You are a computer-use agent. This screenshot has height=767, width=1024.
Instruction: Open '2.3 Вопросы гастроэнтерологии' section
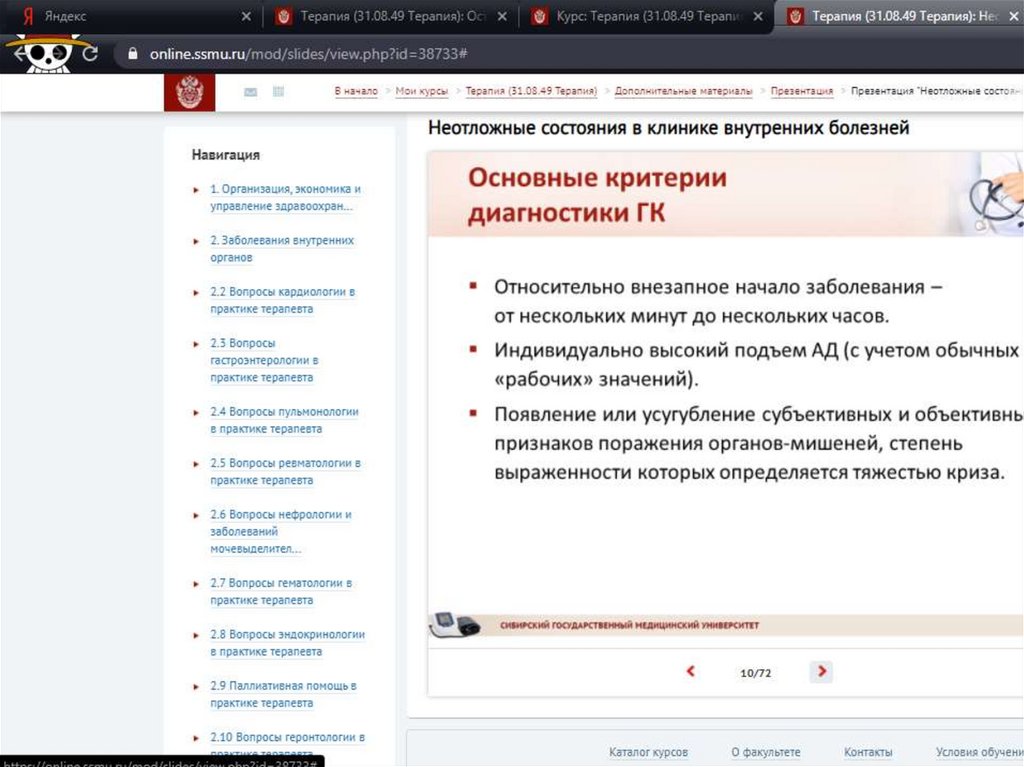pyautogui.click(x=264, y=360)
